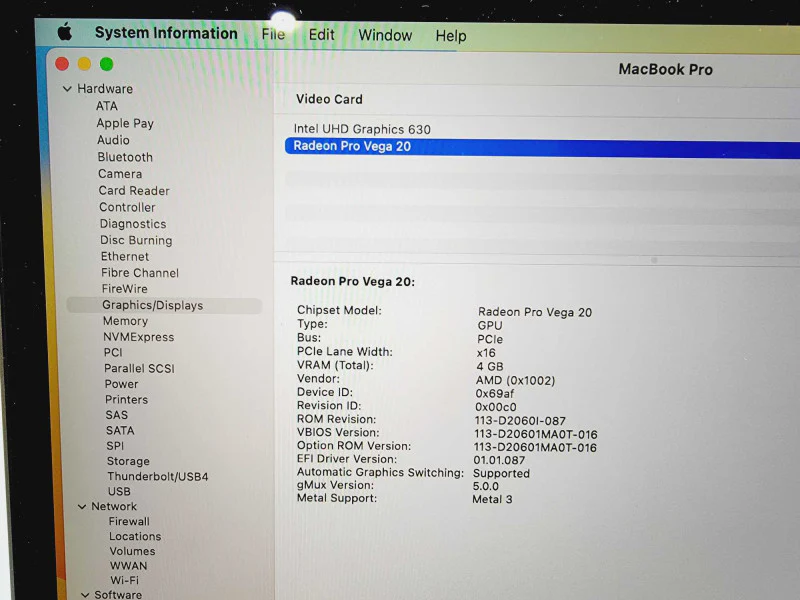Select SAS in the sidebar
Image resolution: width=800 pixels, height=600 pixels.
pos(116,415)
